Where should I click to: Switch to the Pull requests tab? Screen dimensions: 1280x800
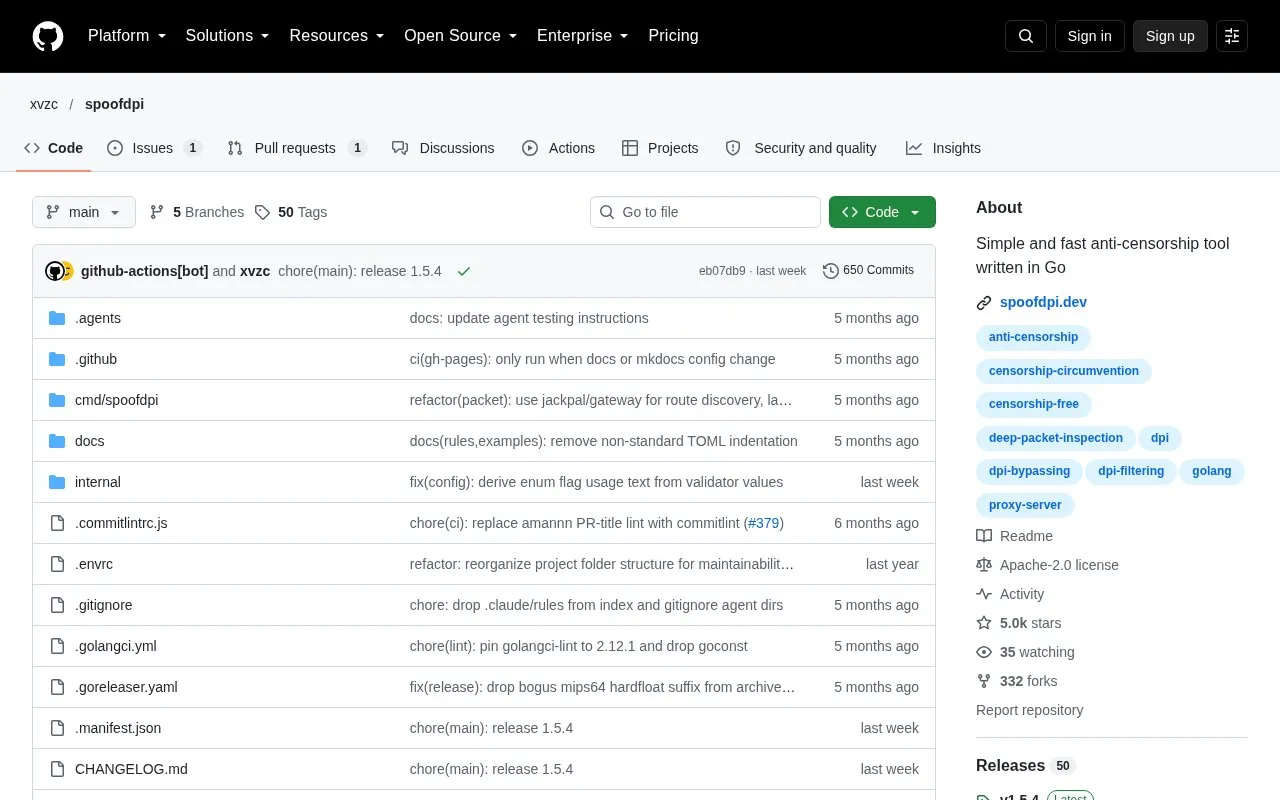(x=296, y=148)
